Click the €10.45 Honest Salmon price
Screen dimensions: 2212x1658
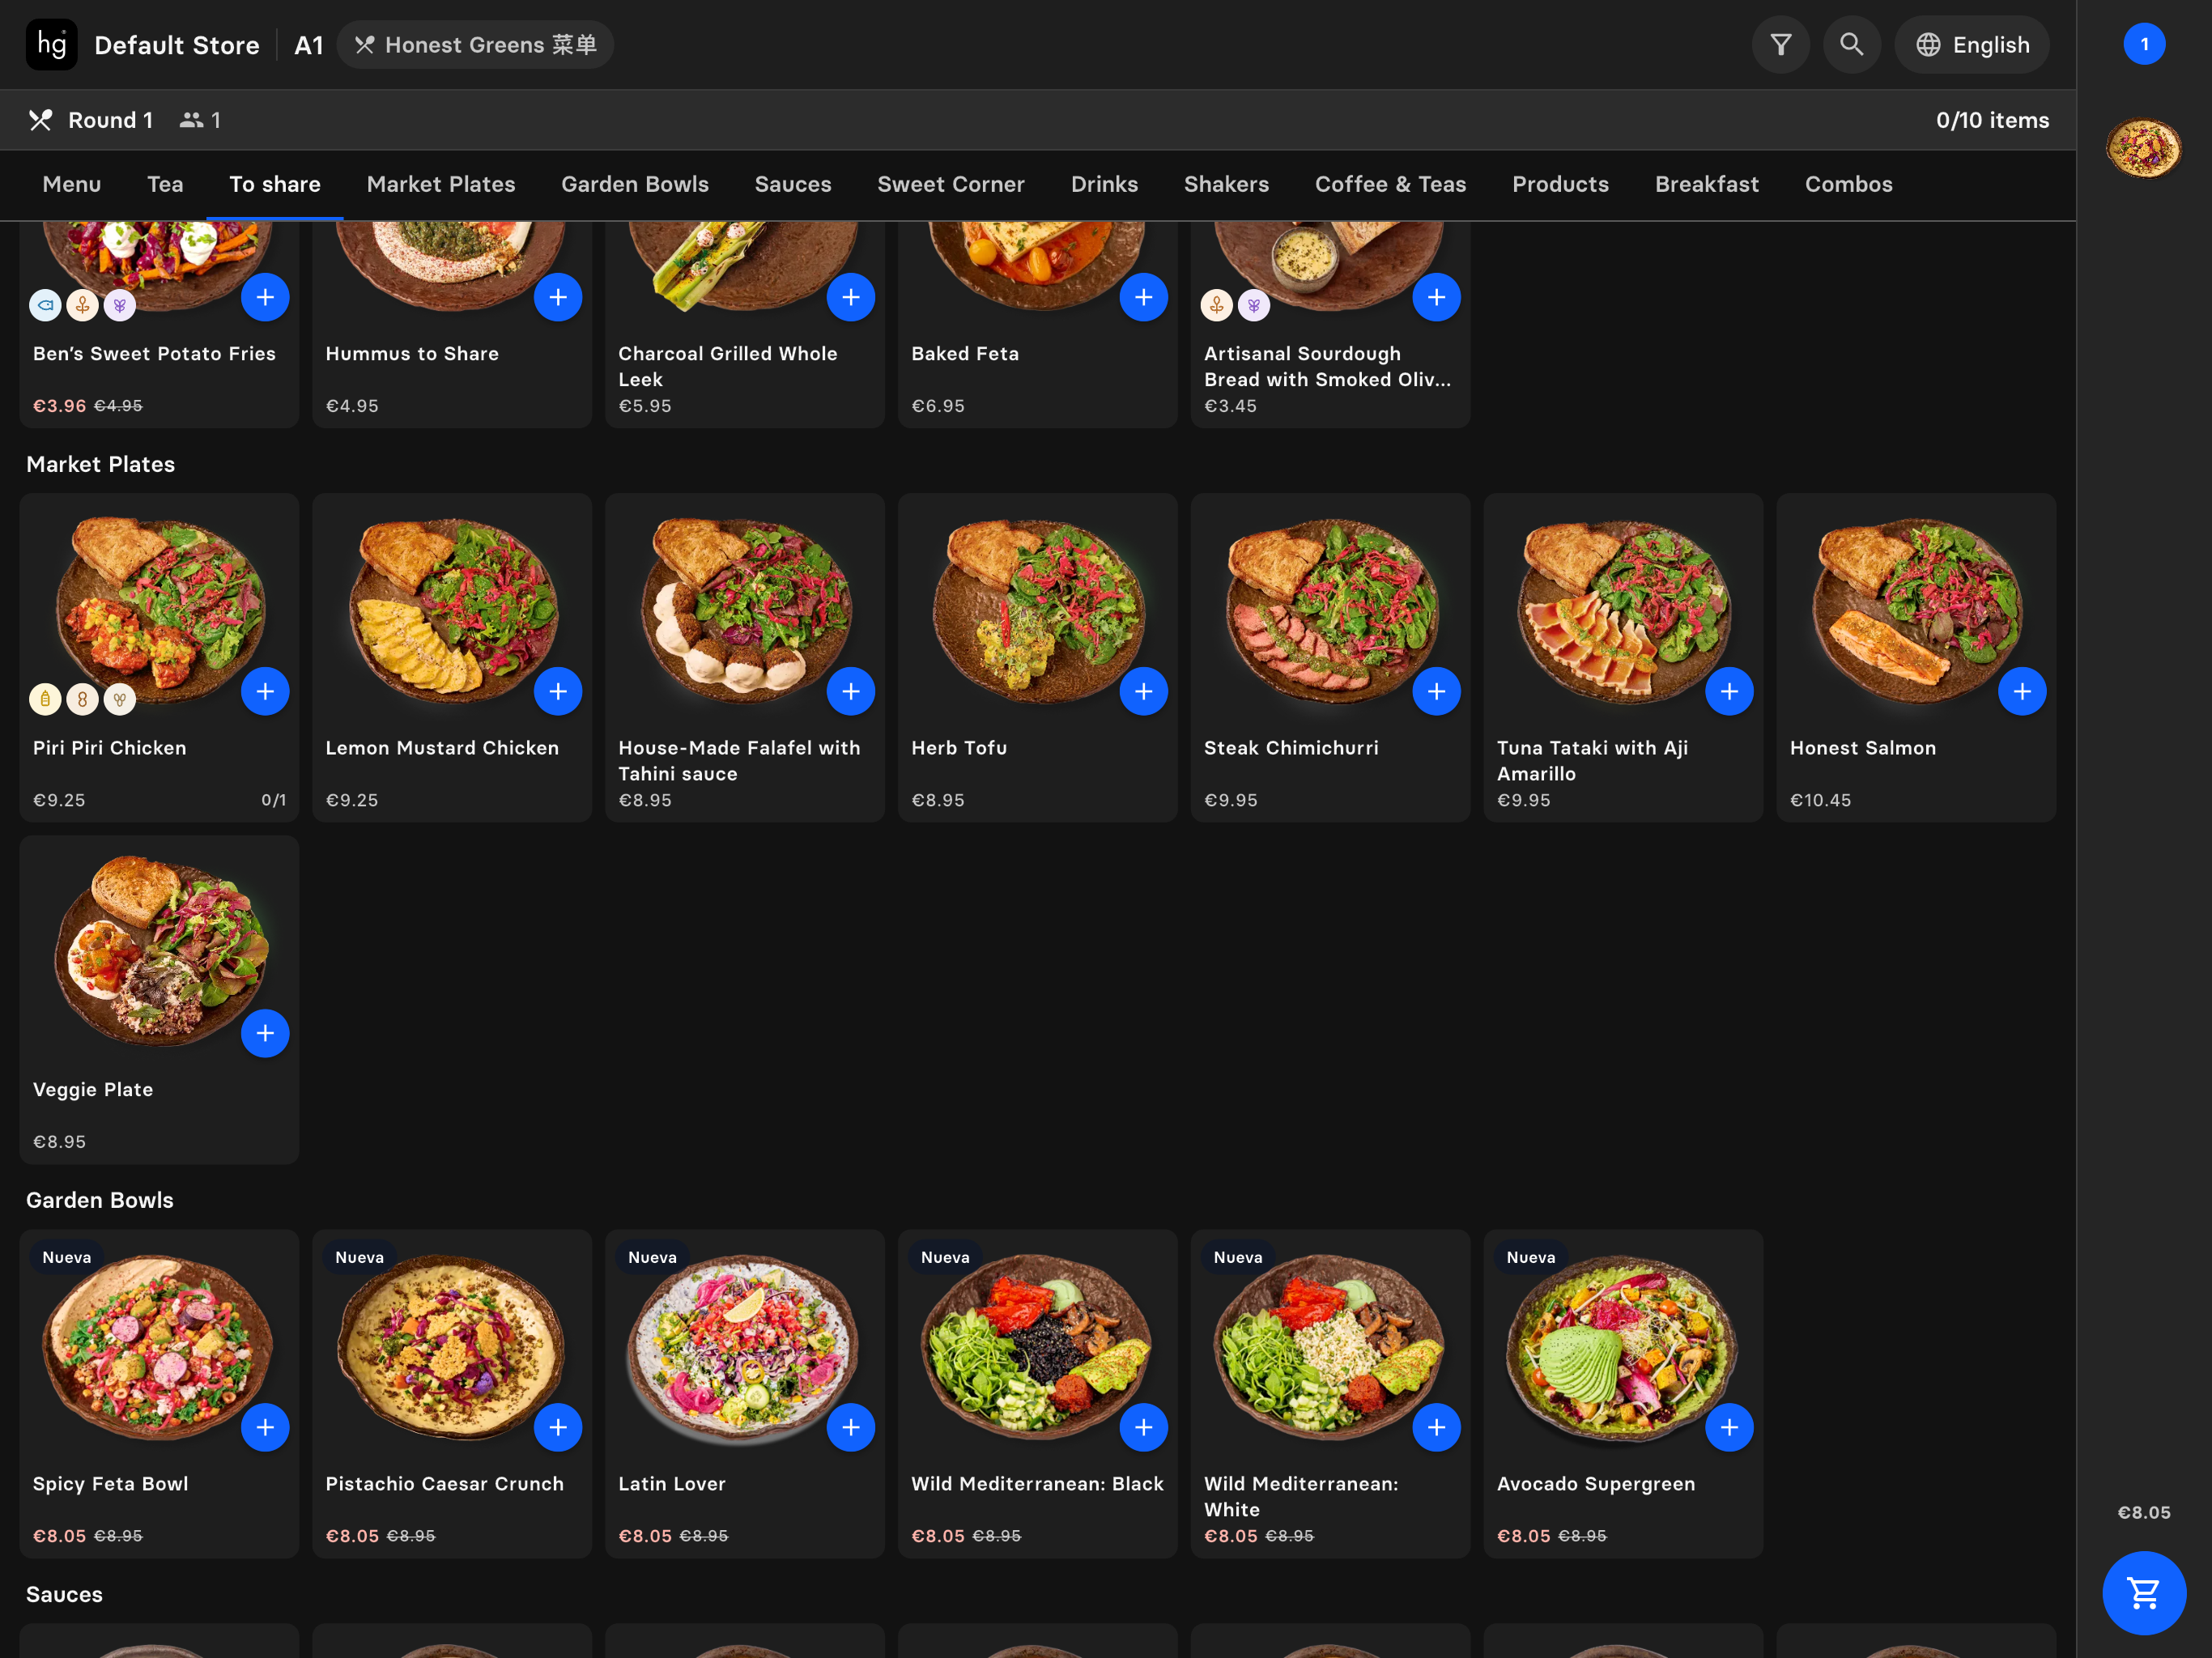[1820, 800]
